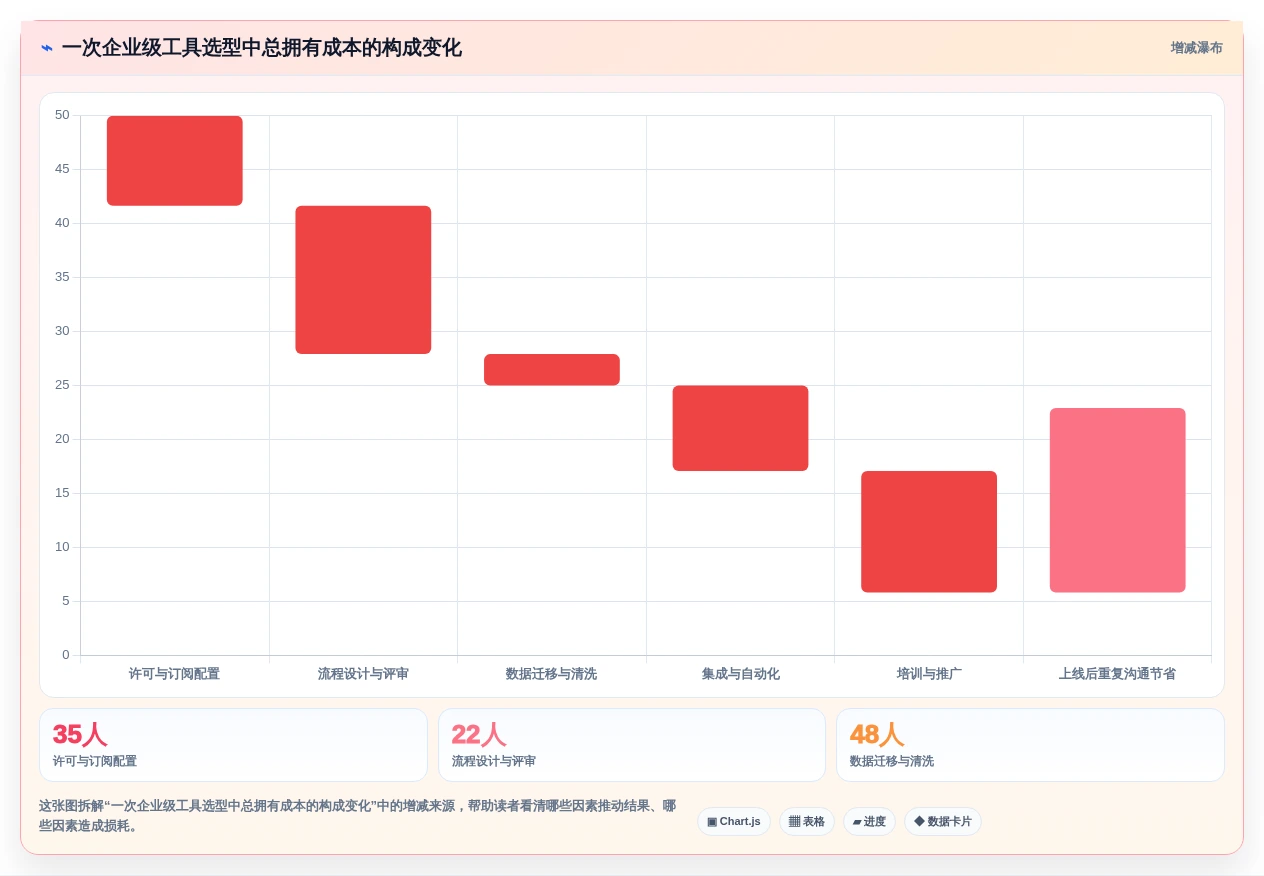Click the description paragraph starting 这张图拆解
Screen dimensions: 1264x876
tap(358, 816)
